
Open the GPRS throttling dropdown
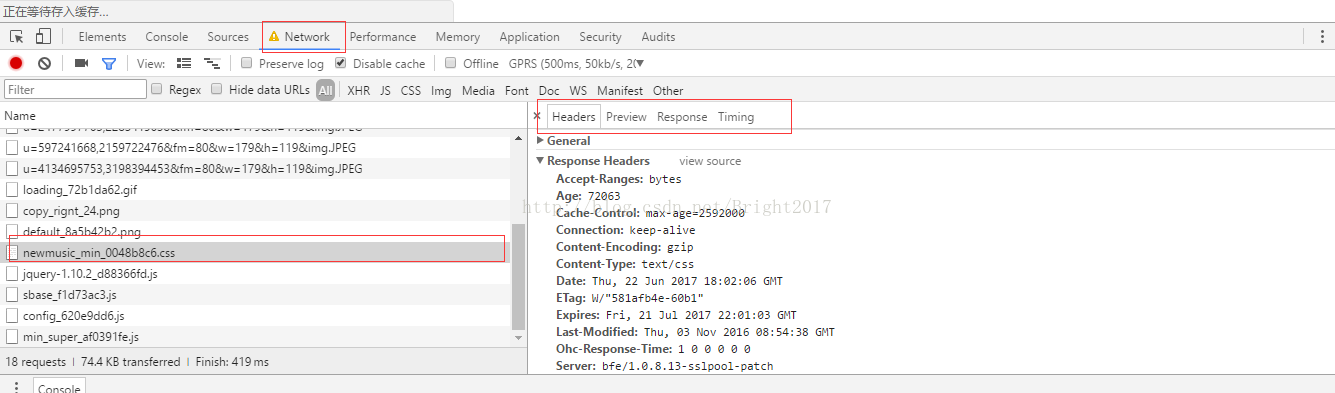coord(576,63)
